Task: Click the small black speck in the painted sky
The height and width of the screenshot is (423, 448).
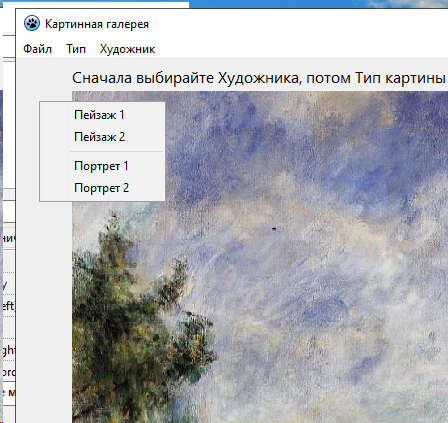Action: pos(274,229)
